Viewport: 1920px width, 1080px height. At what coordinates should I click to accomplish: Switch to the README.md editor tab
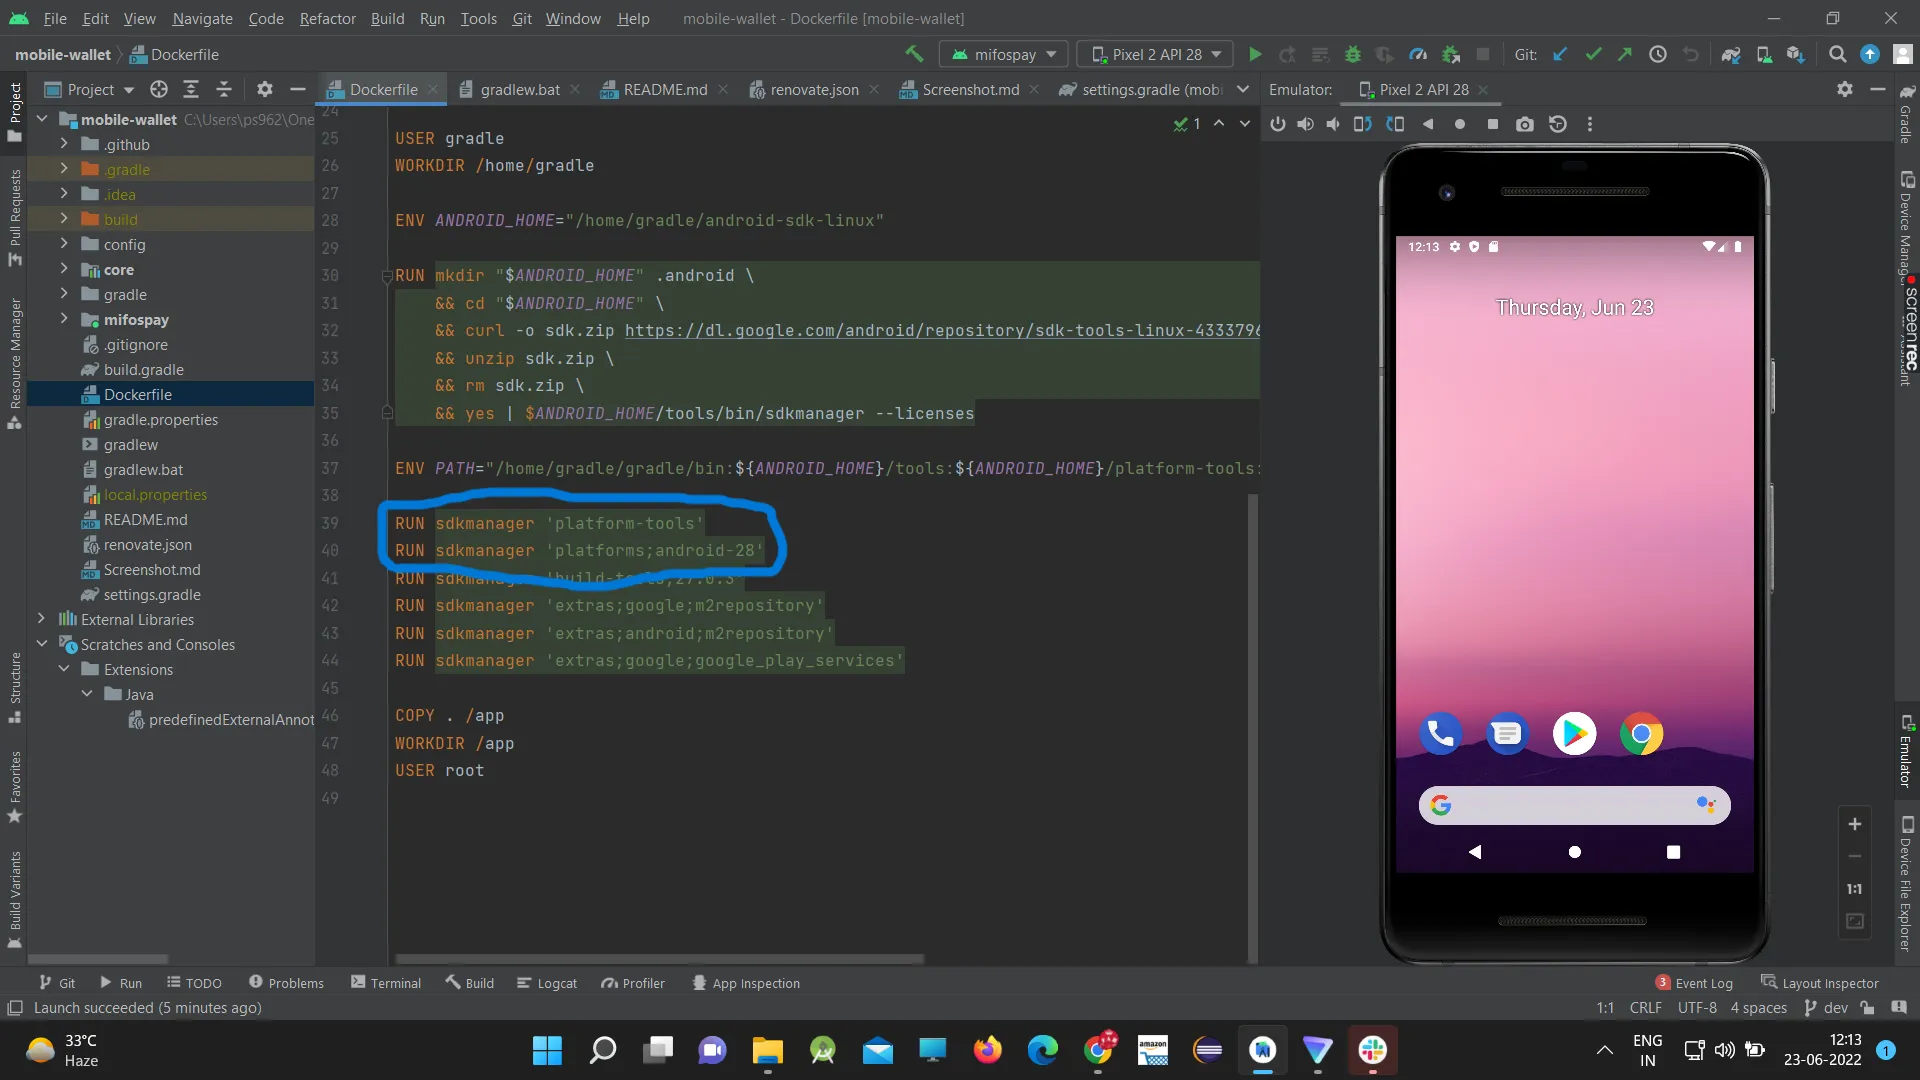click(664, 90)
